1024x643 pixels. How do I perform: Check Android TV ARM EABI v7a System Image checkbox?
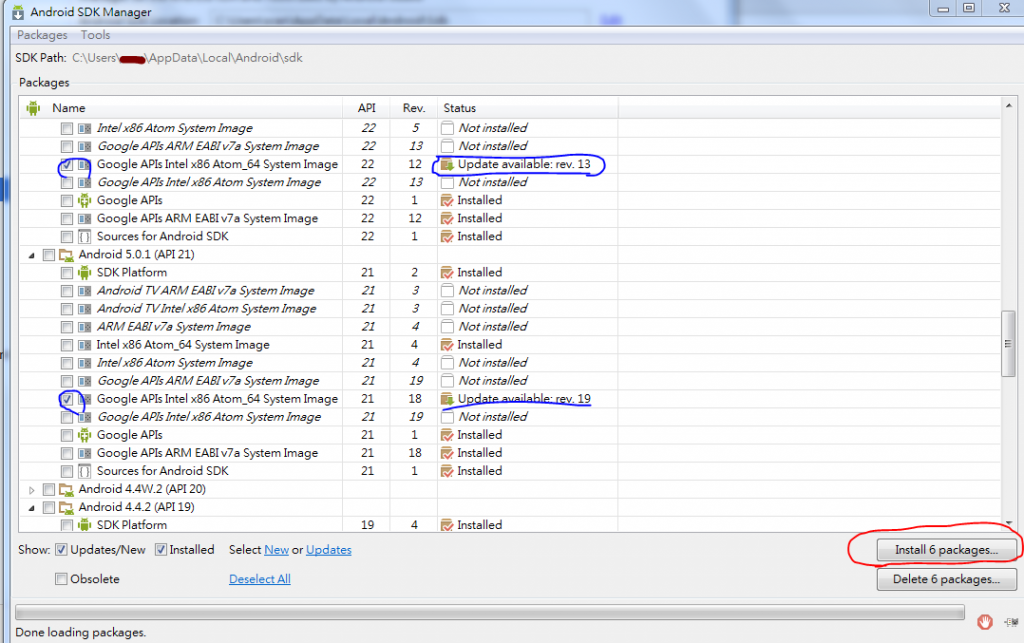point(67,290)
